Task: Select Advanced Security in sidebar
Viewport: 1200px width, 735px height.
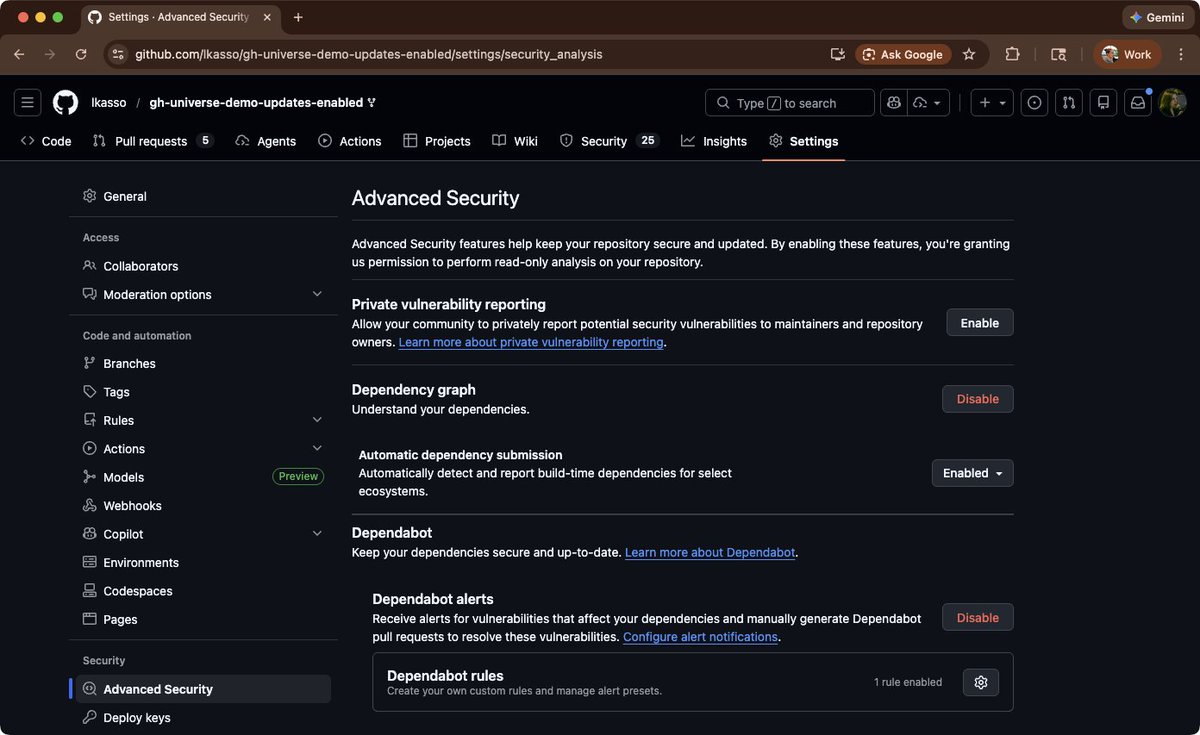Action: pyautogui.click(x=203, y=689)
